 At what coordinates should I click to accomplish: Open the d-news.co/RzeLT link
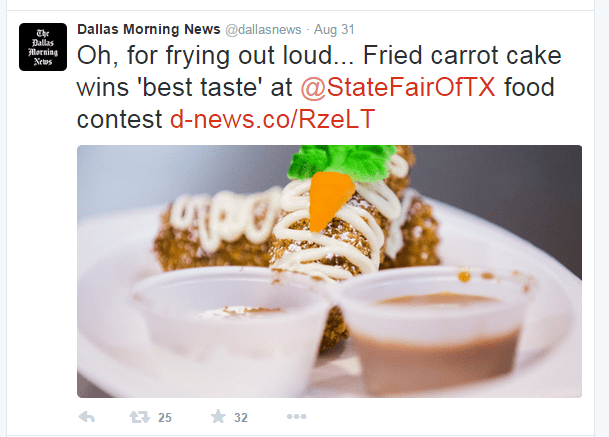pos(273,119)
